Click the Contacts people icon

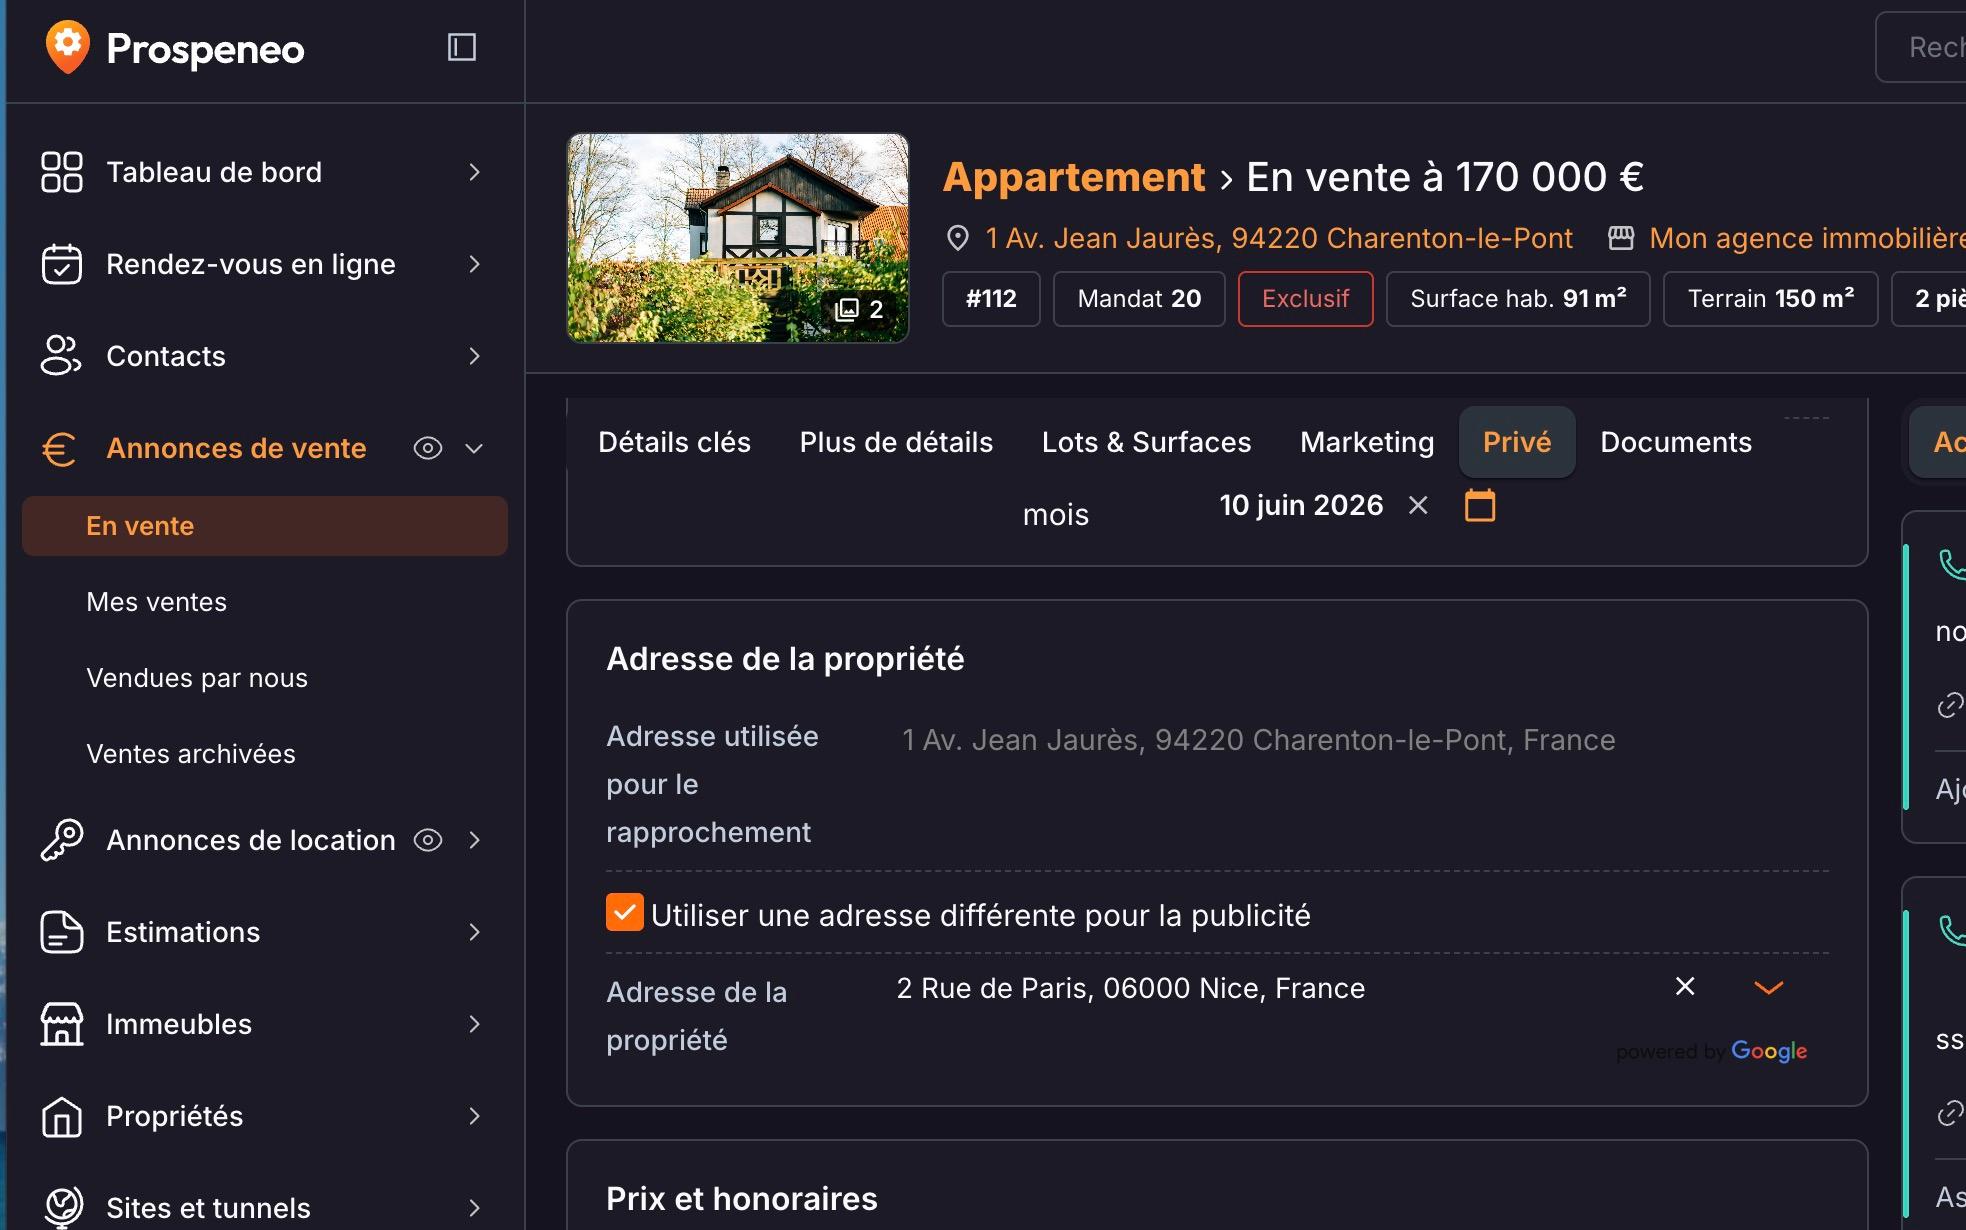(61, 356)
